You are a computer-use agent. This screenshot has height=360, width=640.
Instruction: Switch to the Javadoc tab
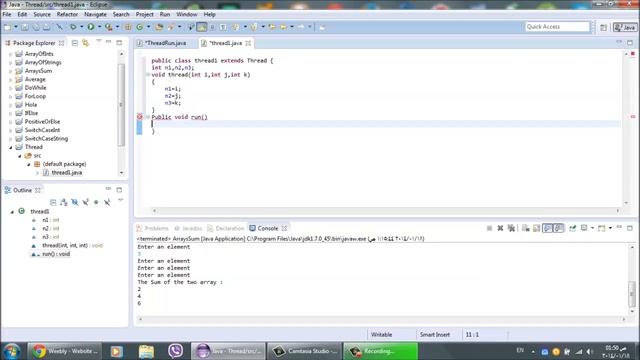coord(188,228)
